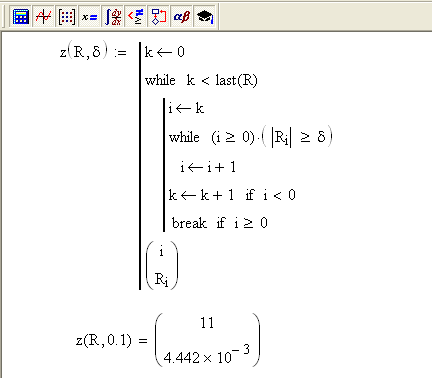Click the inner while condition with |Ri| ≥ δ

(251, 137)
